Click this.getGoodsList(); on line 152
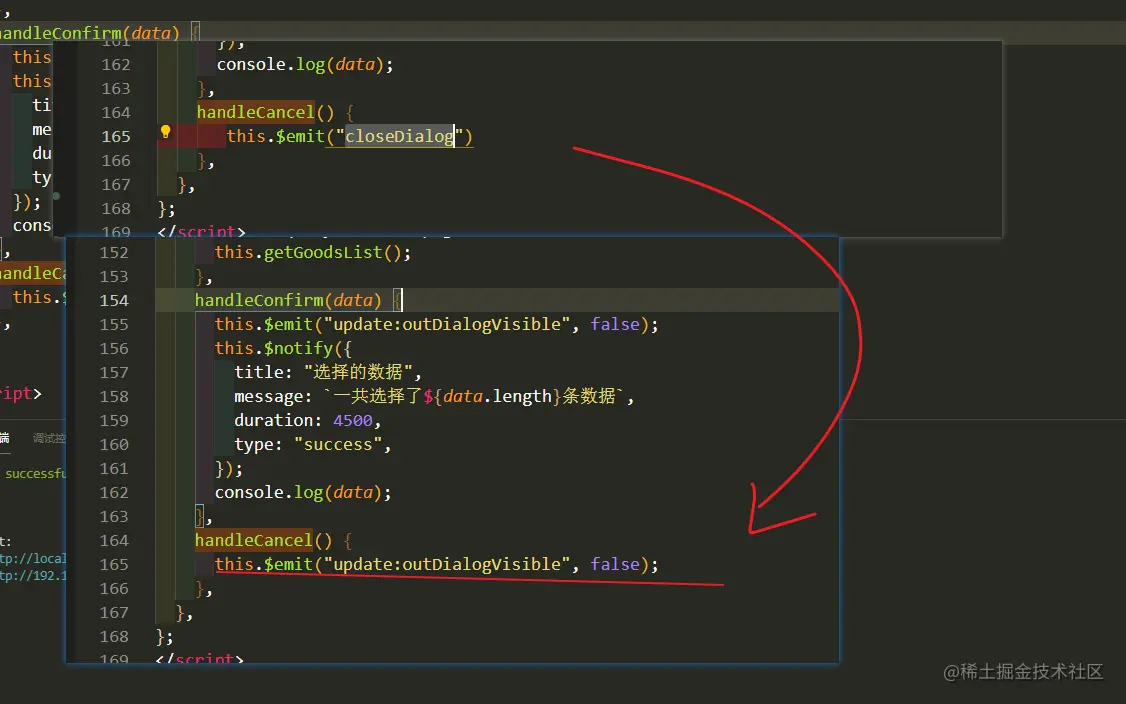 point(312,253)
